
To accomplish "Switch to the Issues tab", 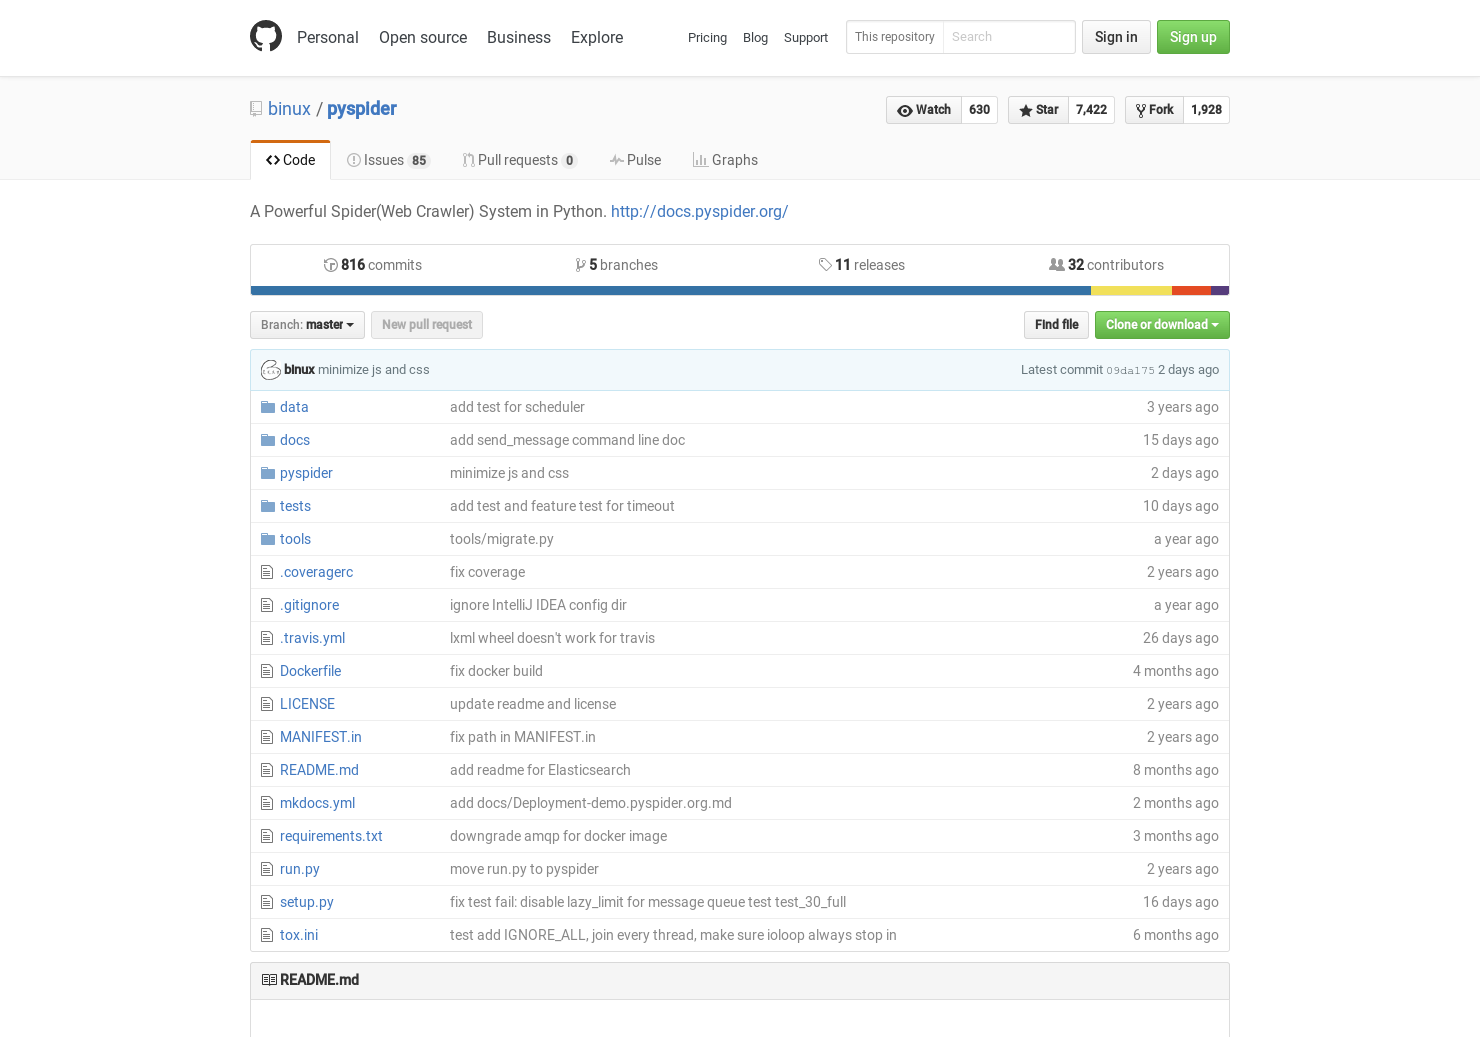I will tap(388, 159).
